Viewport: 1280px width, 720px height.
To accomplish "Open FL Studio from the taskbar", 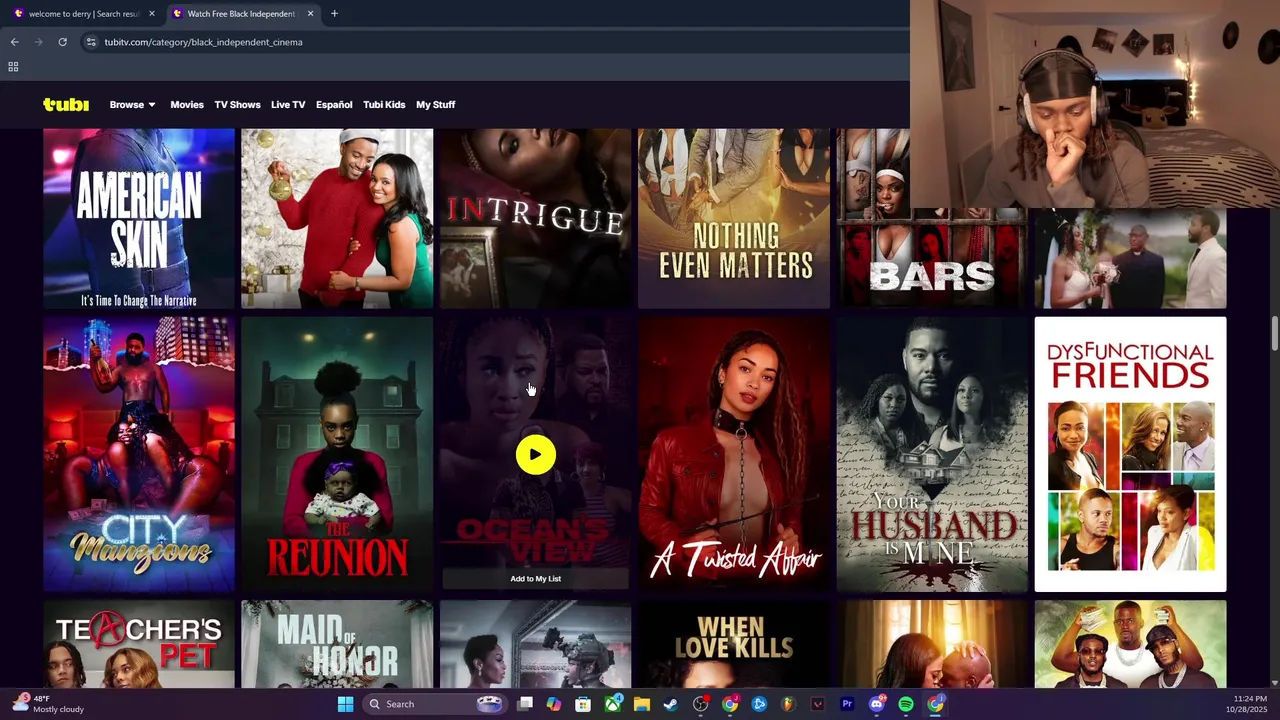I will (788, 704).
